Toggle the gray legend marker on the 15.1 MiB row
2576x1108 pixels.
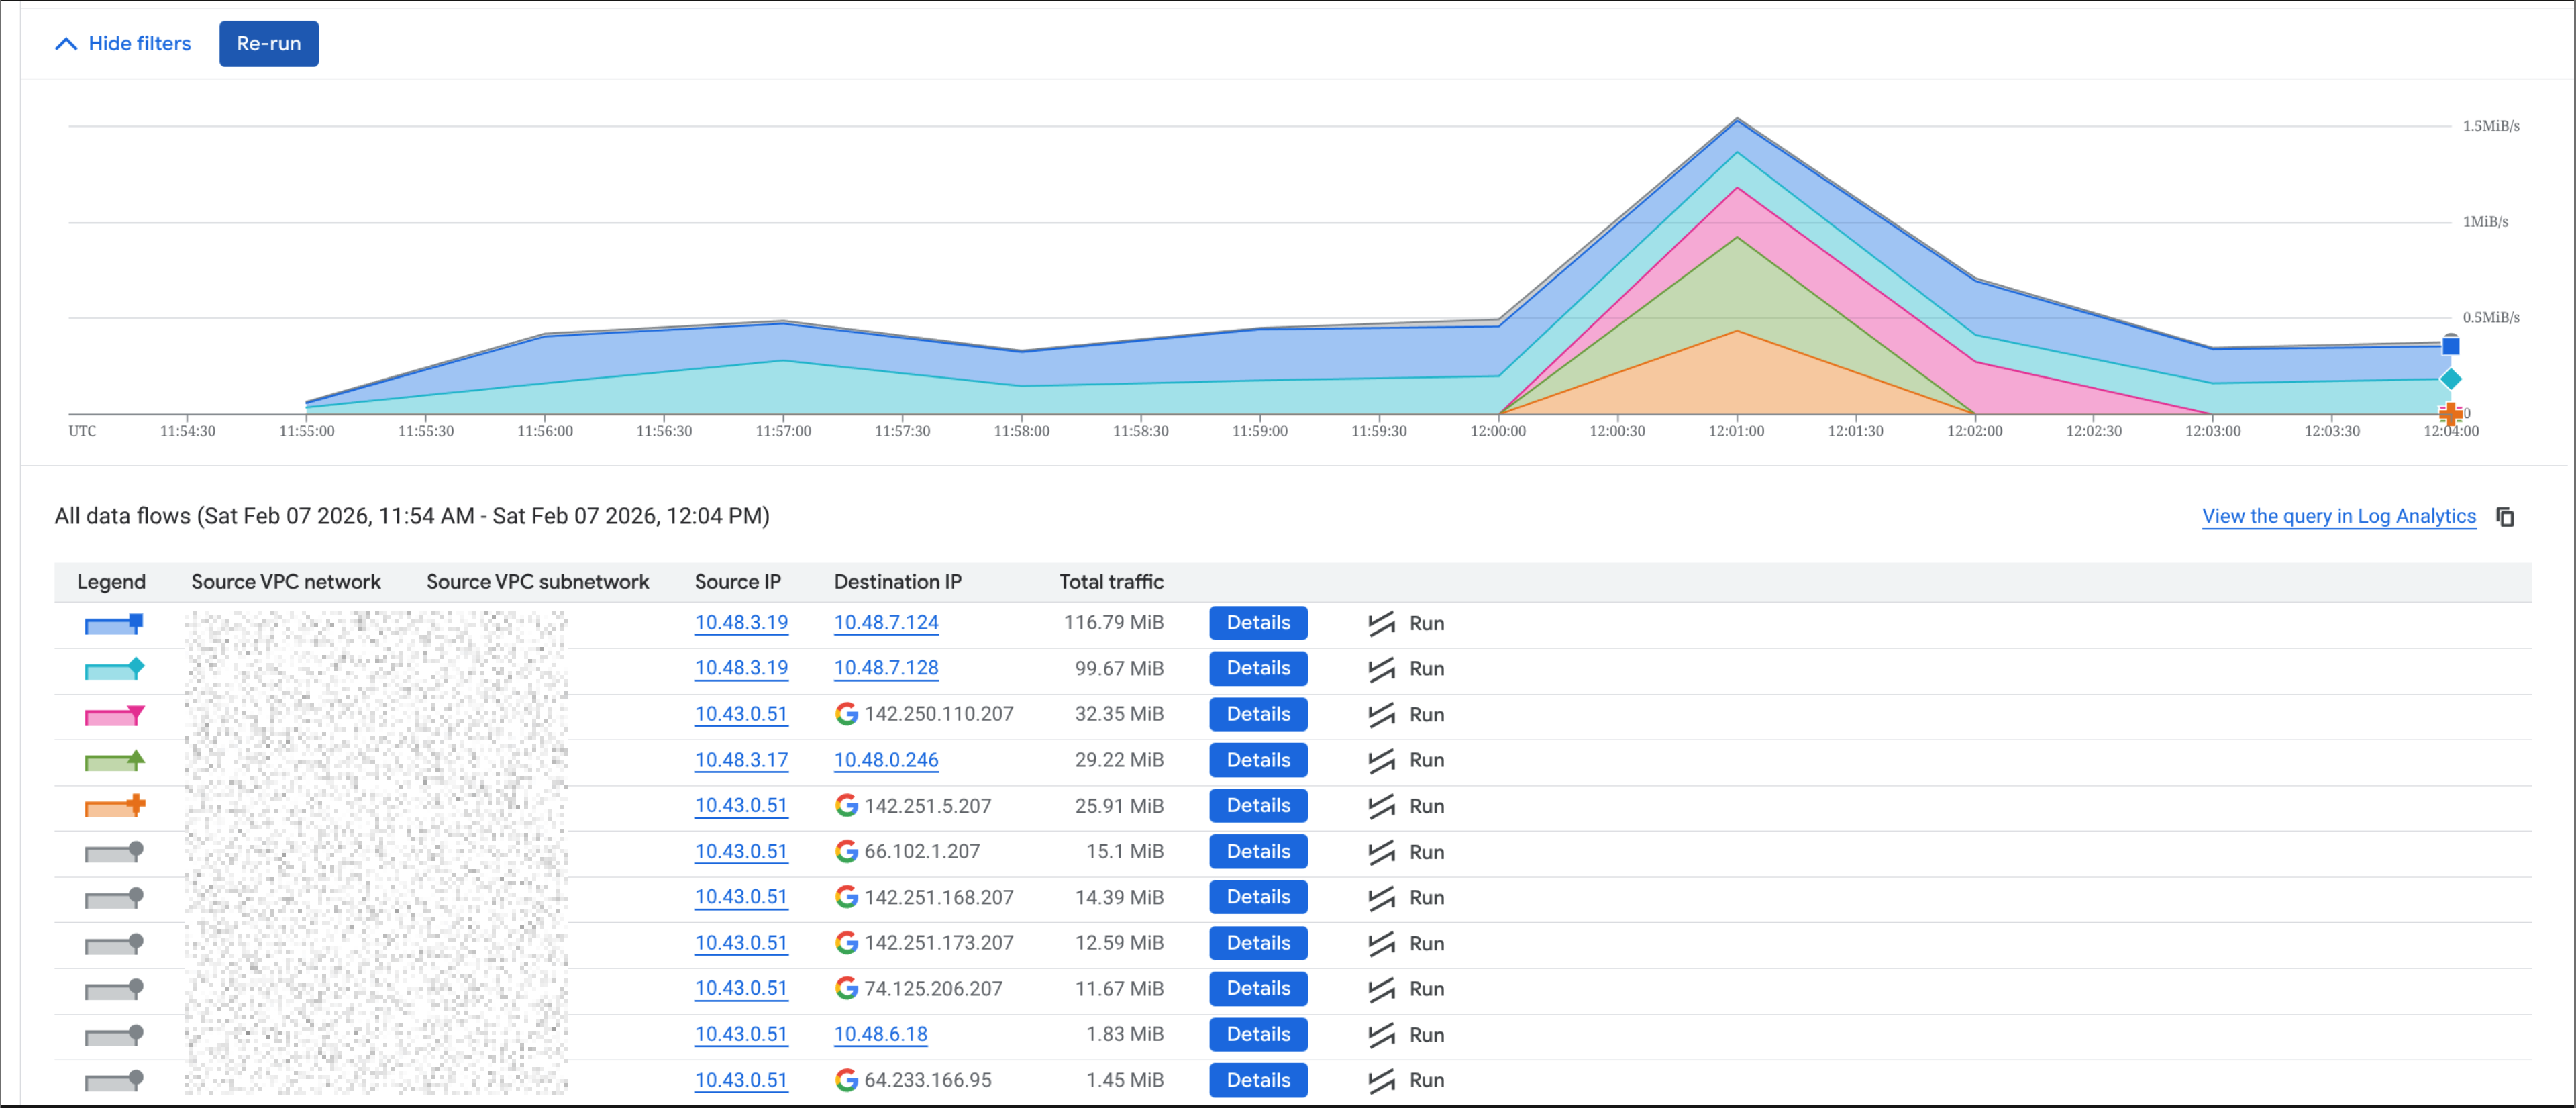tap(113, 851)
